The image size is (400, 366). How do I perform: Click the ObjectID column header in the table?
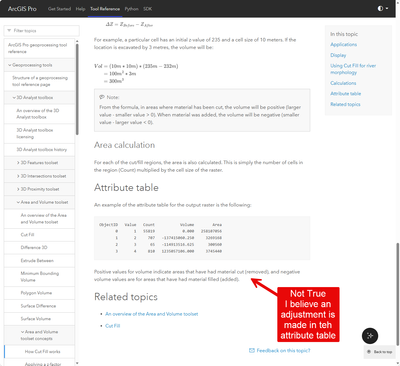tap(108, 225)
